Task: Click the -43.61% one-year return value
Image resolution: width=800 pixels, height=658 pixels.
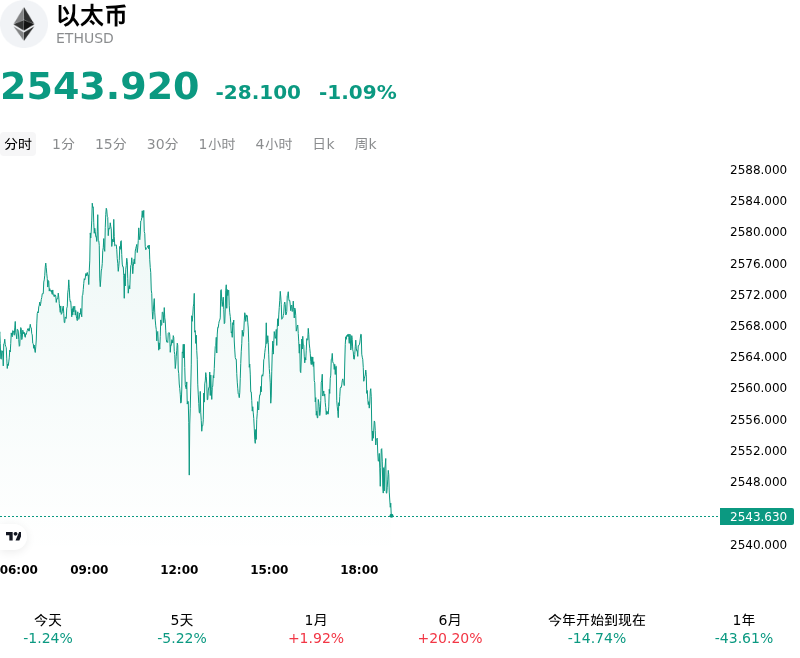Action: tap(744, 639)
